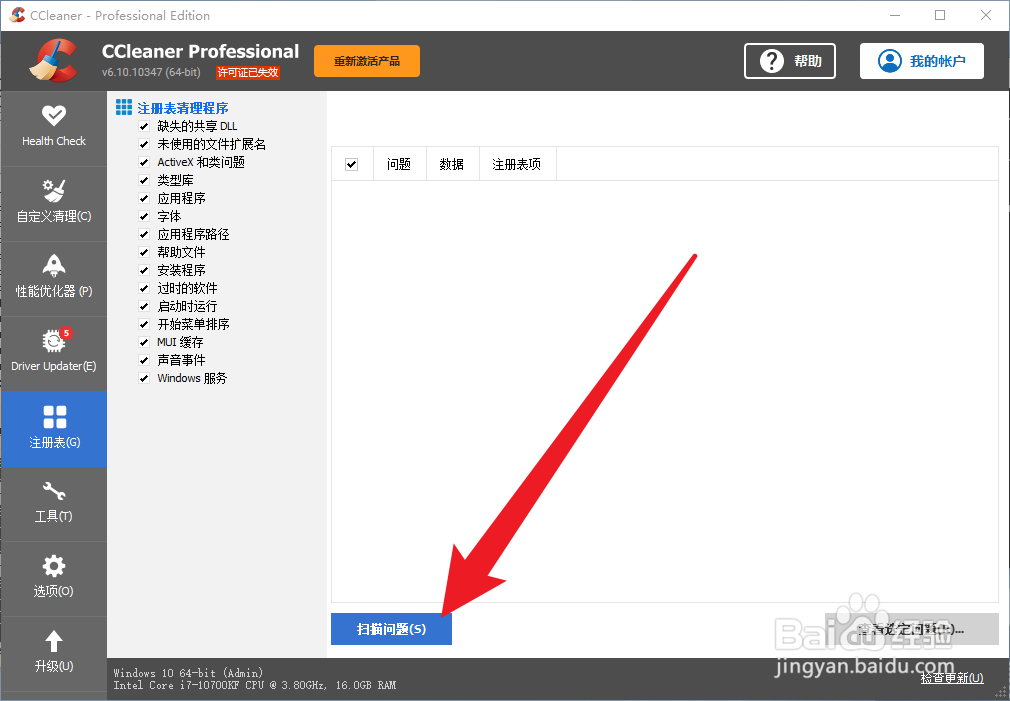The image size is (1010, 701).
Task: Toggle 声音事件 checkbox
Action: [x=144, y=360]
